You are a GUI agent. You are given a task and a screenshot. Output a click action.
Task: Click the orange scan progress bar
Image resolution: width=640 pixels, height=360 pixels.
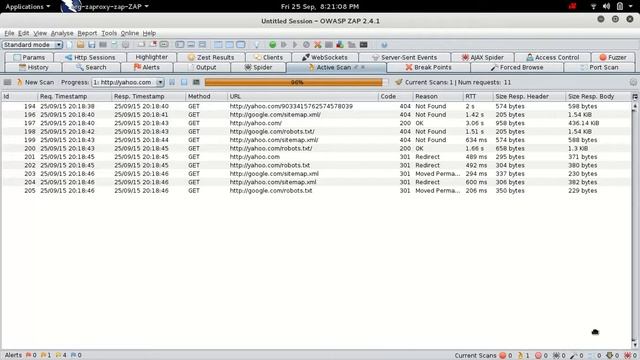296,82
